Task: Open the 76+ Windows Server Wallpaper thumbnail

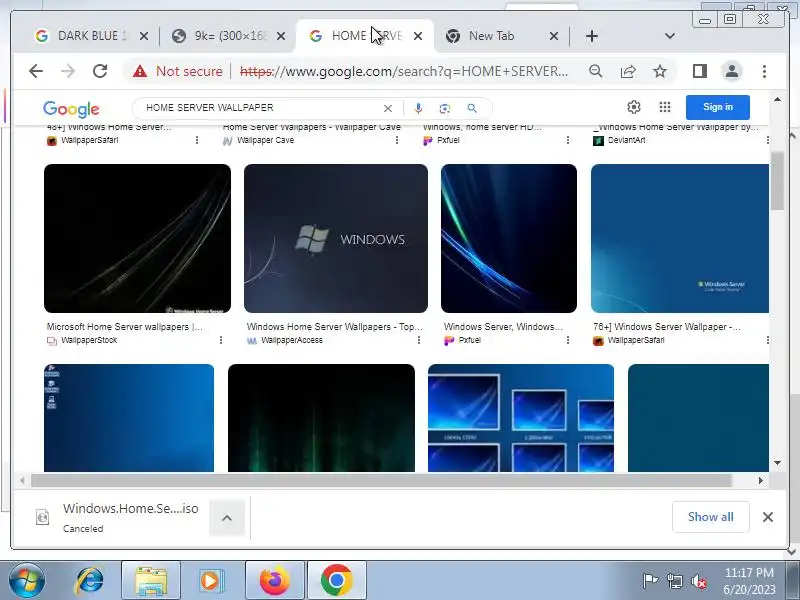Action: (x=680, y=238)
